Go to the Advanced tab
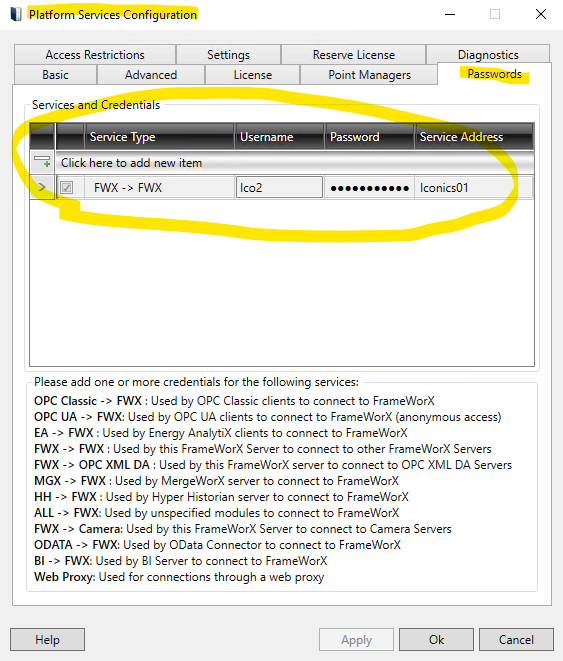 pyautogui.click(x=151, y=75)
